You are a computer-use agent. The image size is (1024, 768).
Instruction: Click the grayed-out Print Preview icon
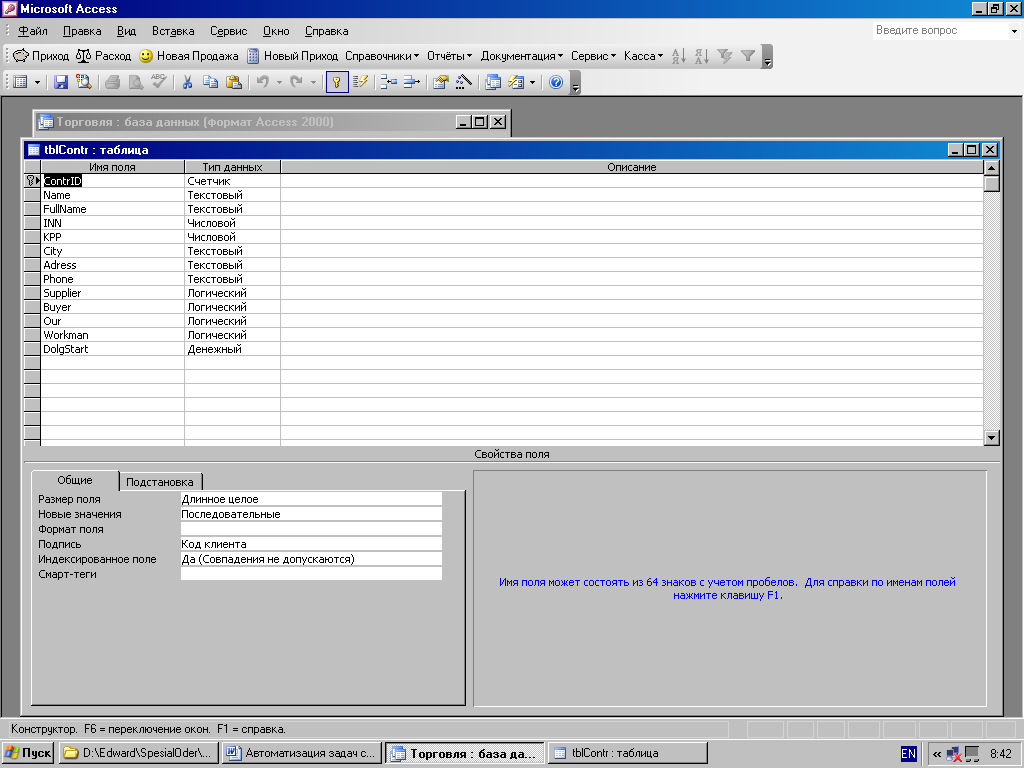tap(135, 82)
